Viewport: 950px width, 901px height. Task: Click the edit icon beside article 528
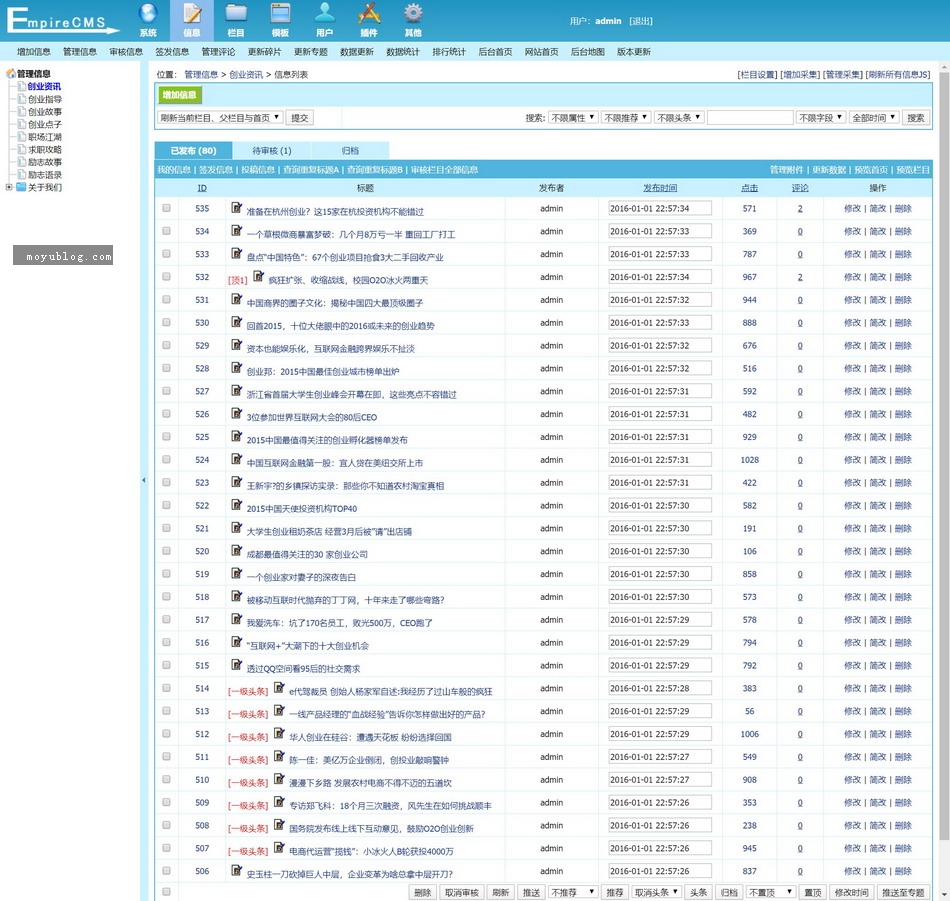coord(237,368)
